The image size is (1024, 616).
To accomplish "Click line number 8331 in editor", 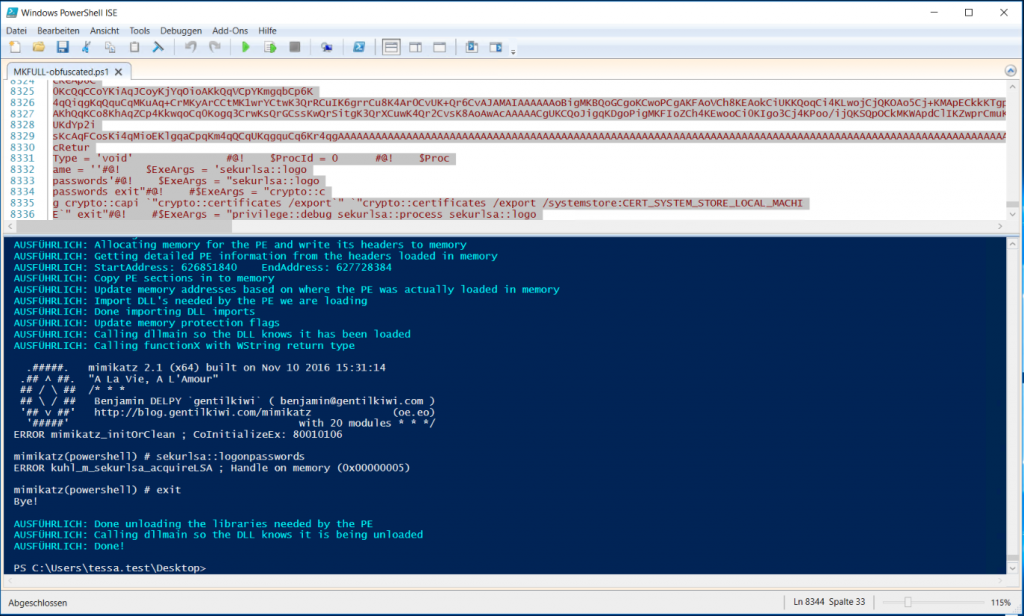I will tap(22, 158).
